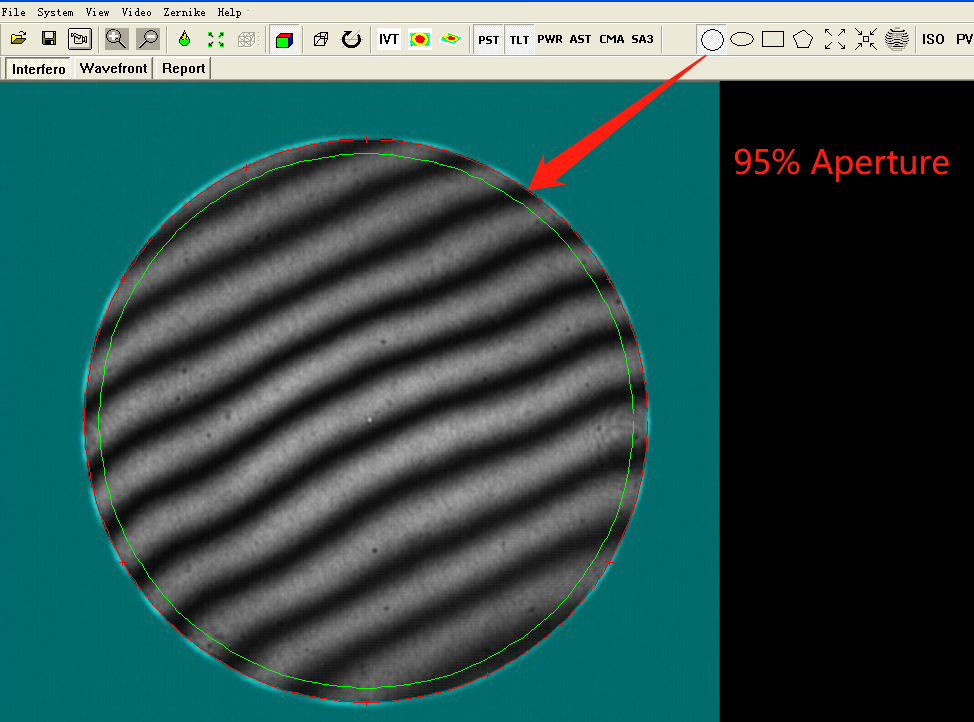
Task: Open the Video menu
Action: [x=136, y=12]
